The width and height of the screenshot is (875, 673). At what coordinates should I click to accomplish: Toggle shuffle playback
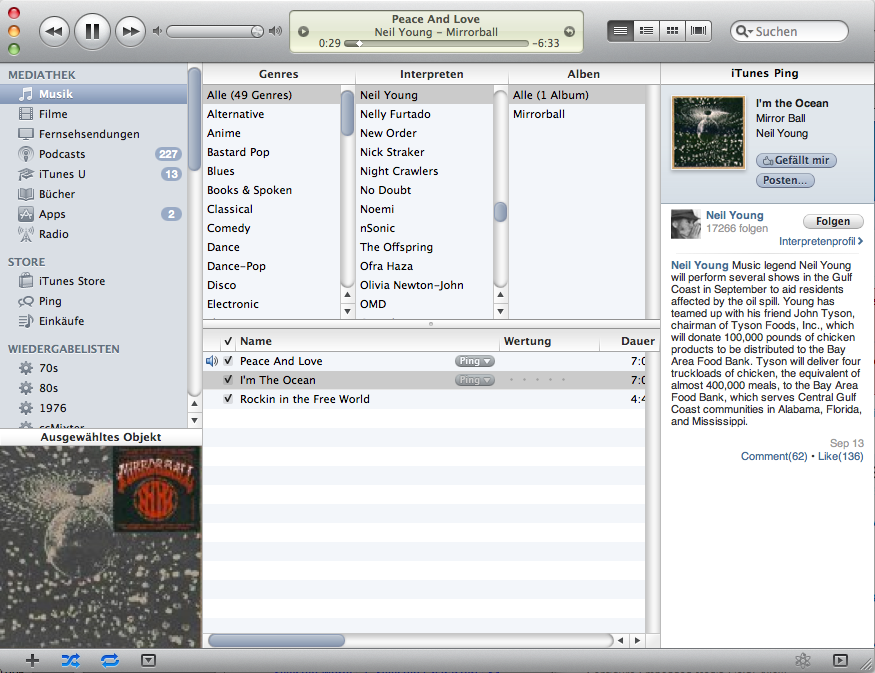[x=71, y=661]
